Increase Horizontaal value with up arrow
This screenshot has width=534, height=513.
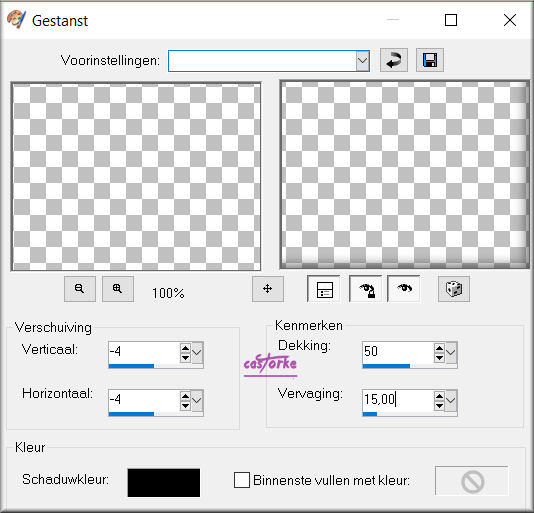point(185,396)
